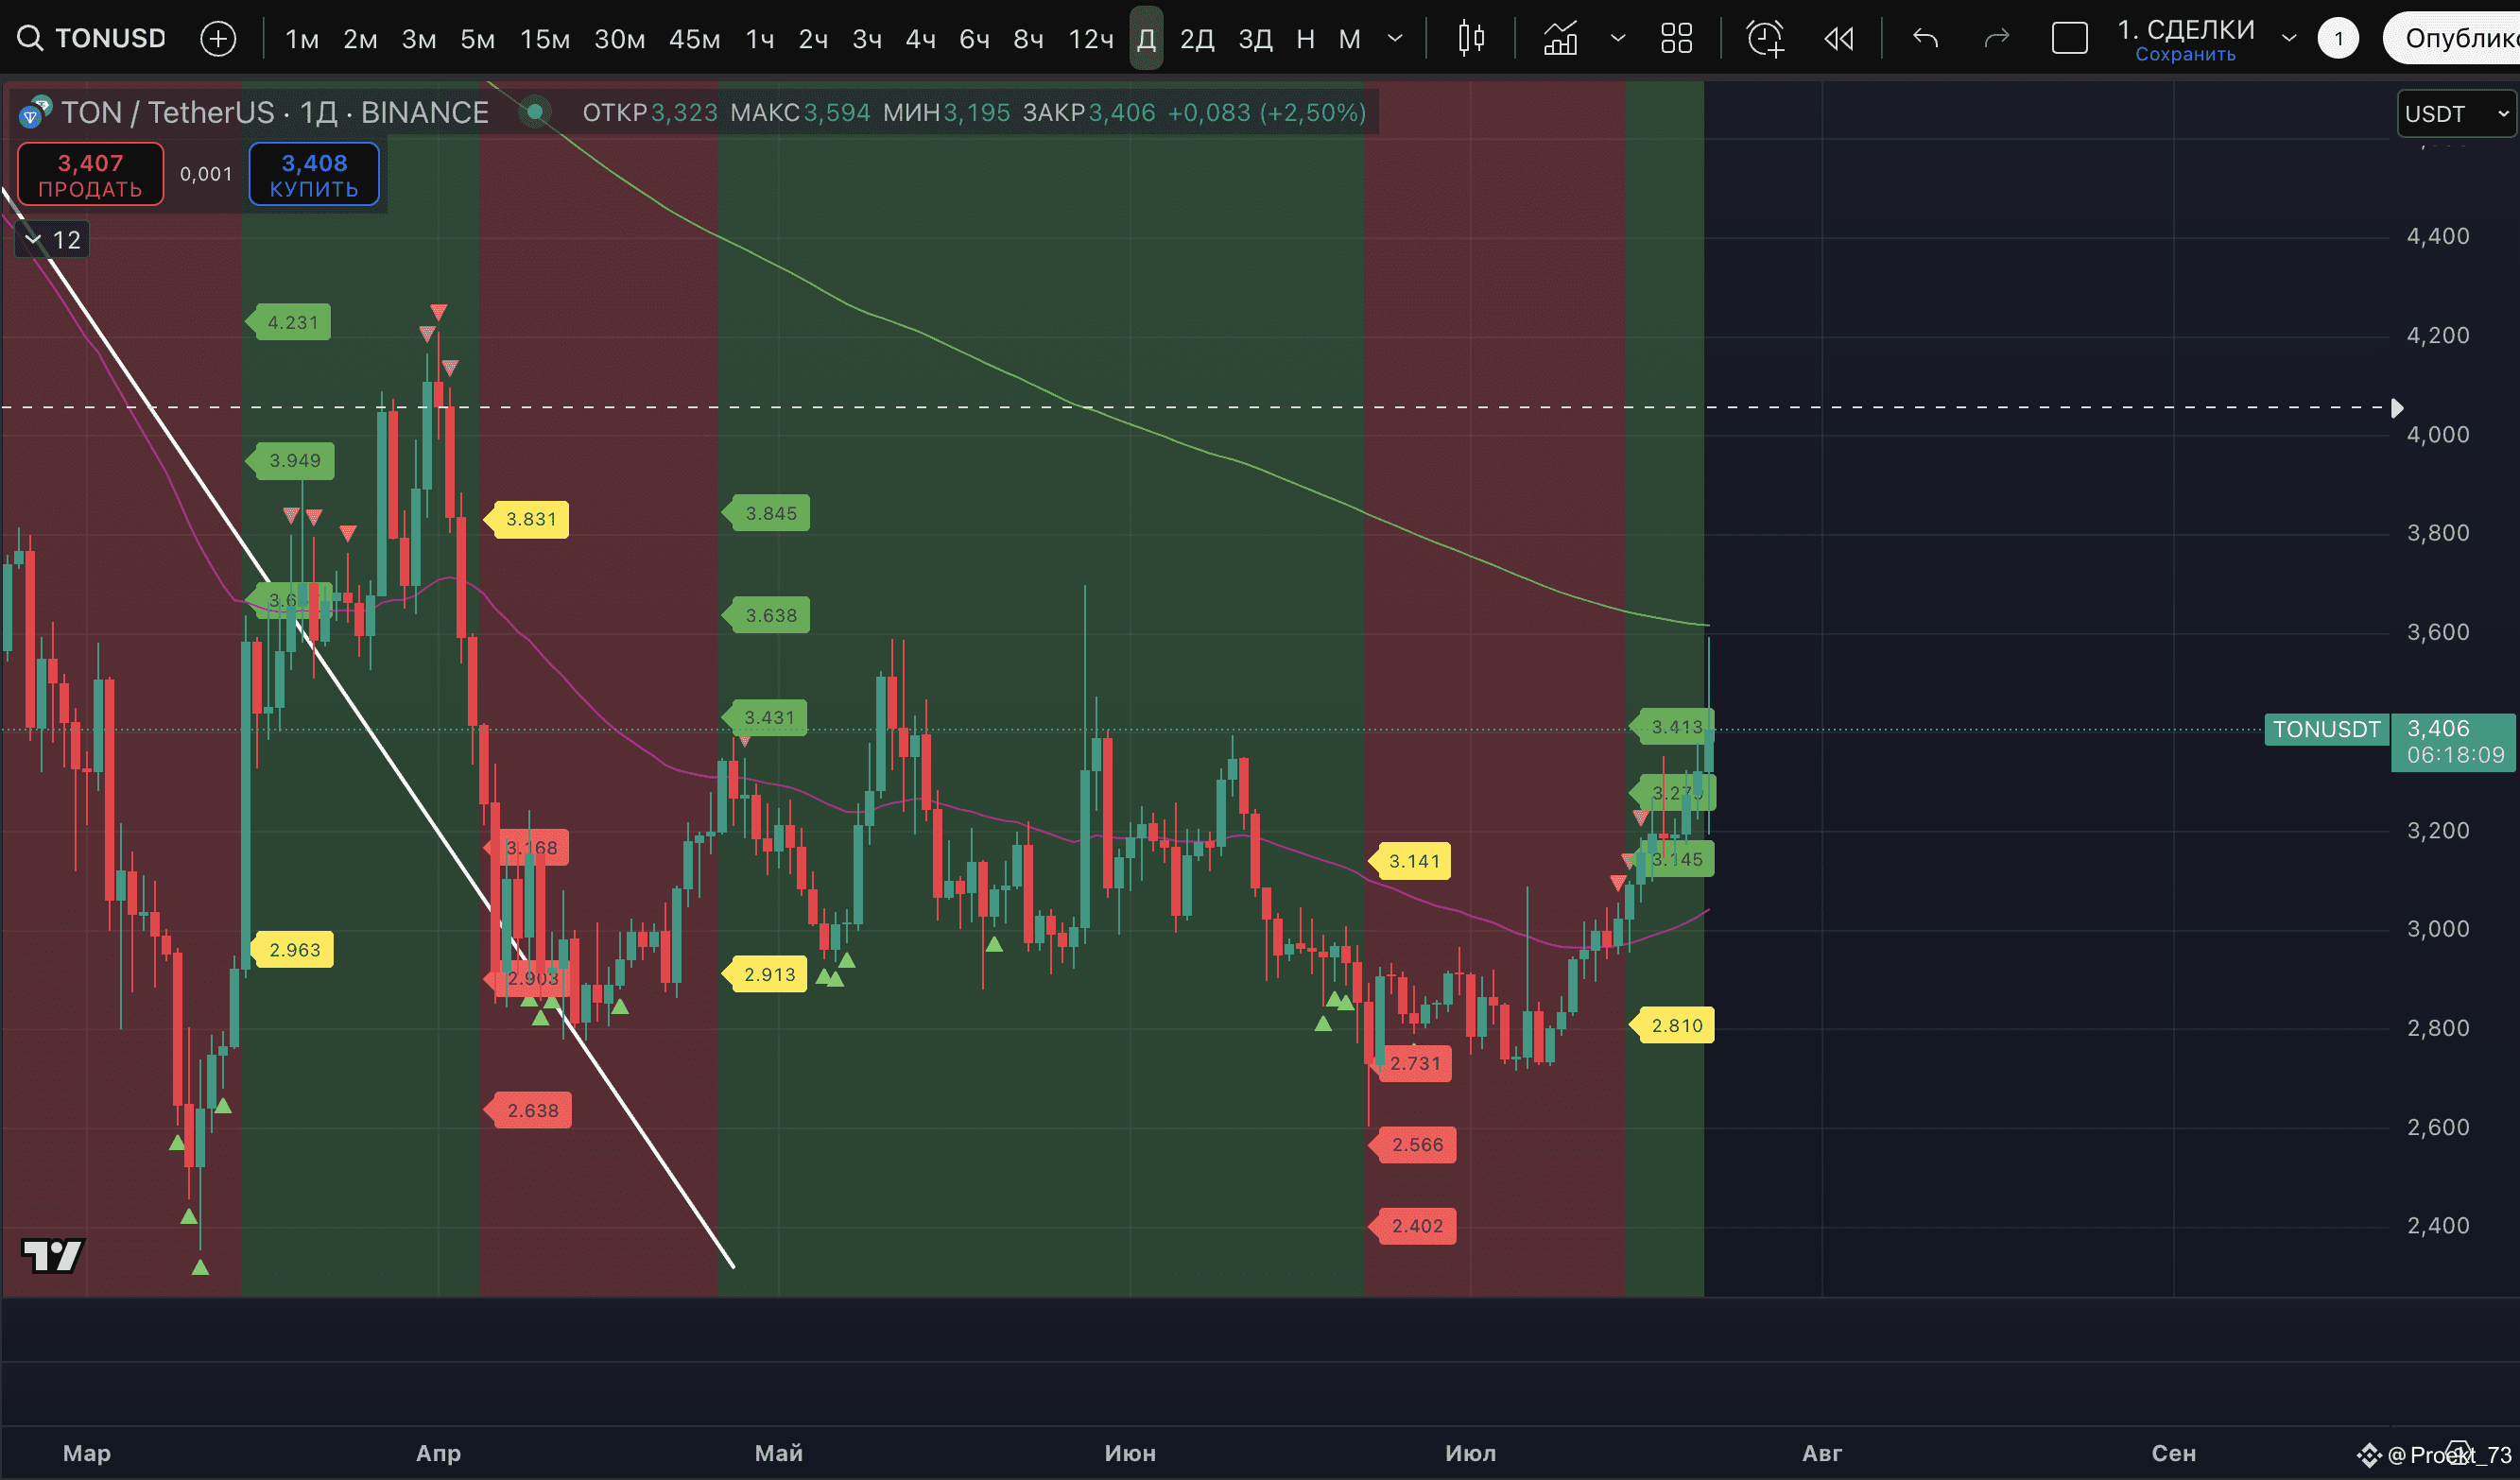Add a symbol to compare with the plus icon
Viewport: 2520px width, 1480px height.
pos(218,39)
